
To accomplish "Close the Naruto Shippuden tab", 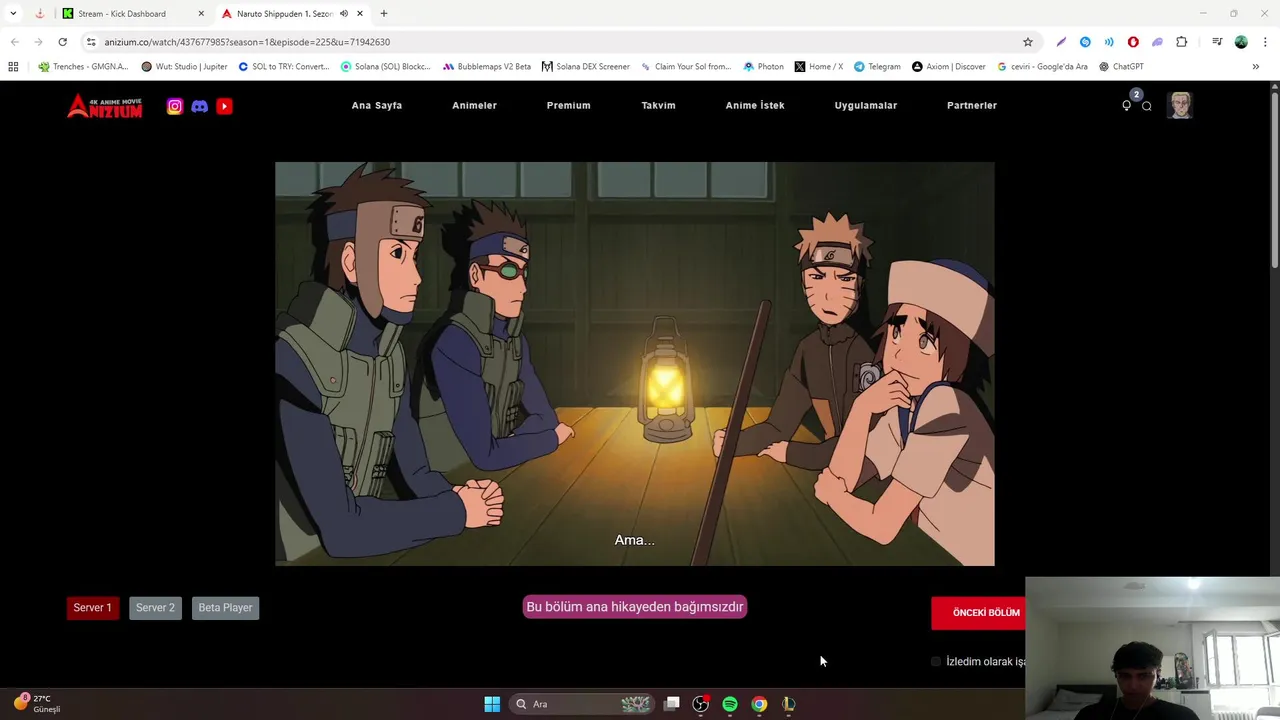I will click(360, 14).
